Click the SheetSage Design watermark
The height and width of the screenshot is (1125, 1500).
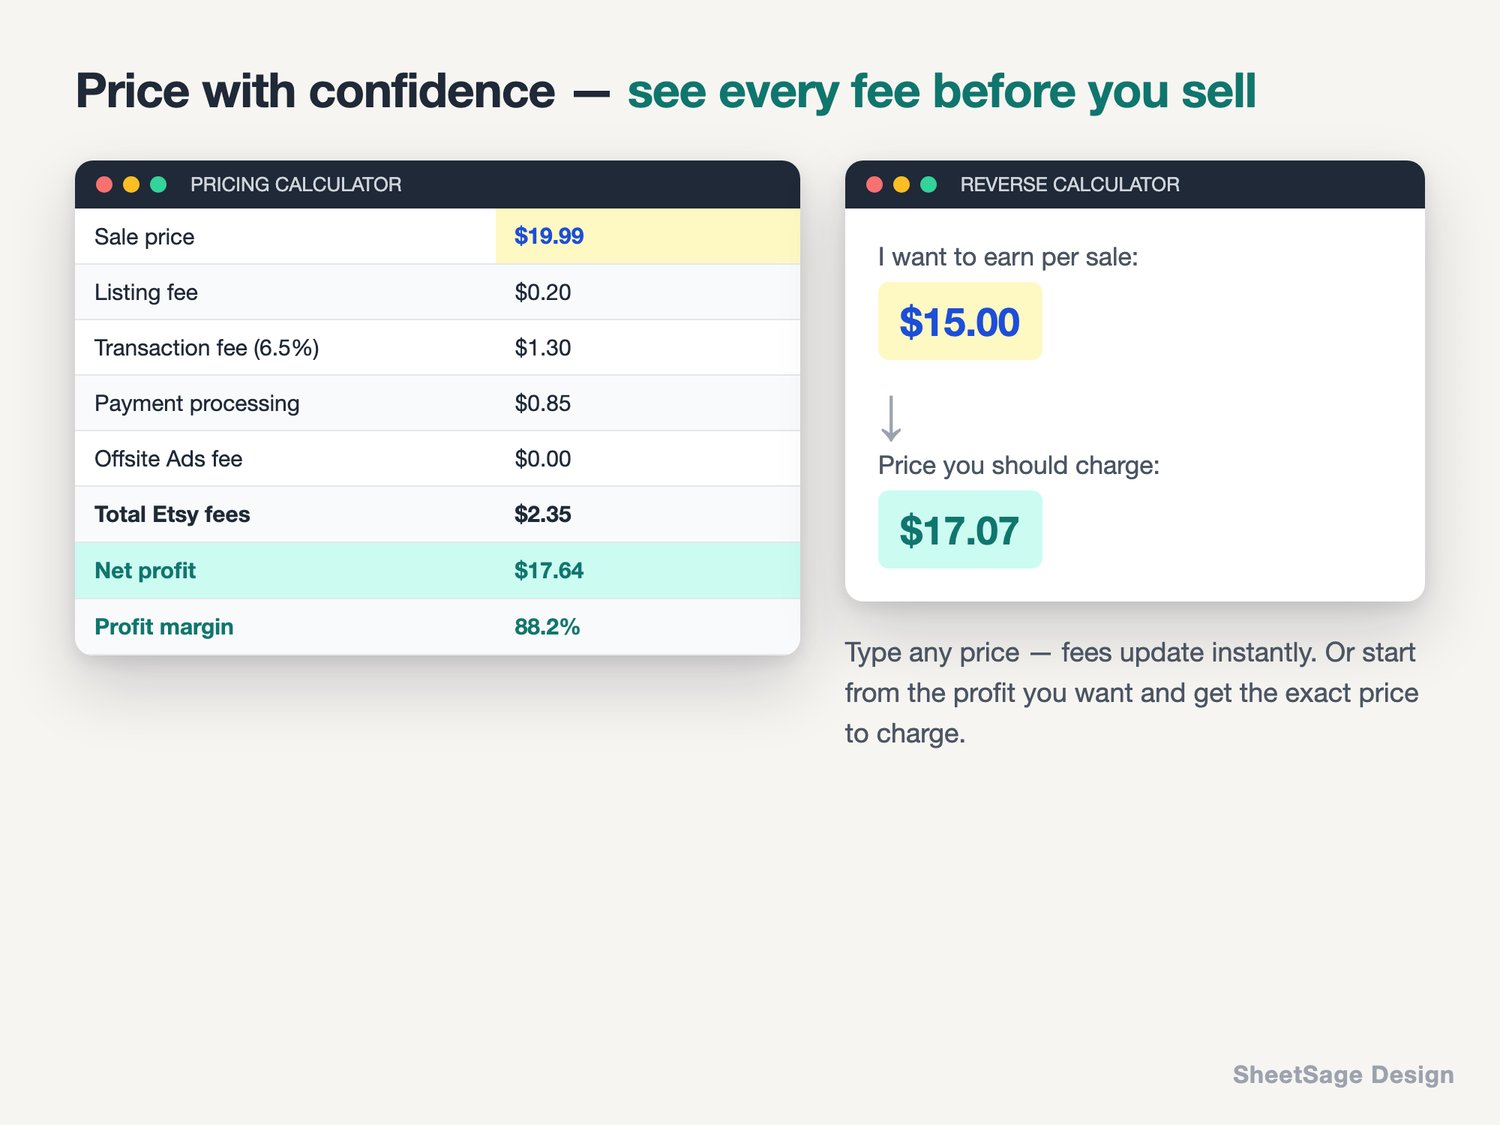point(1343,1075)
